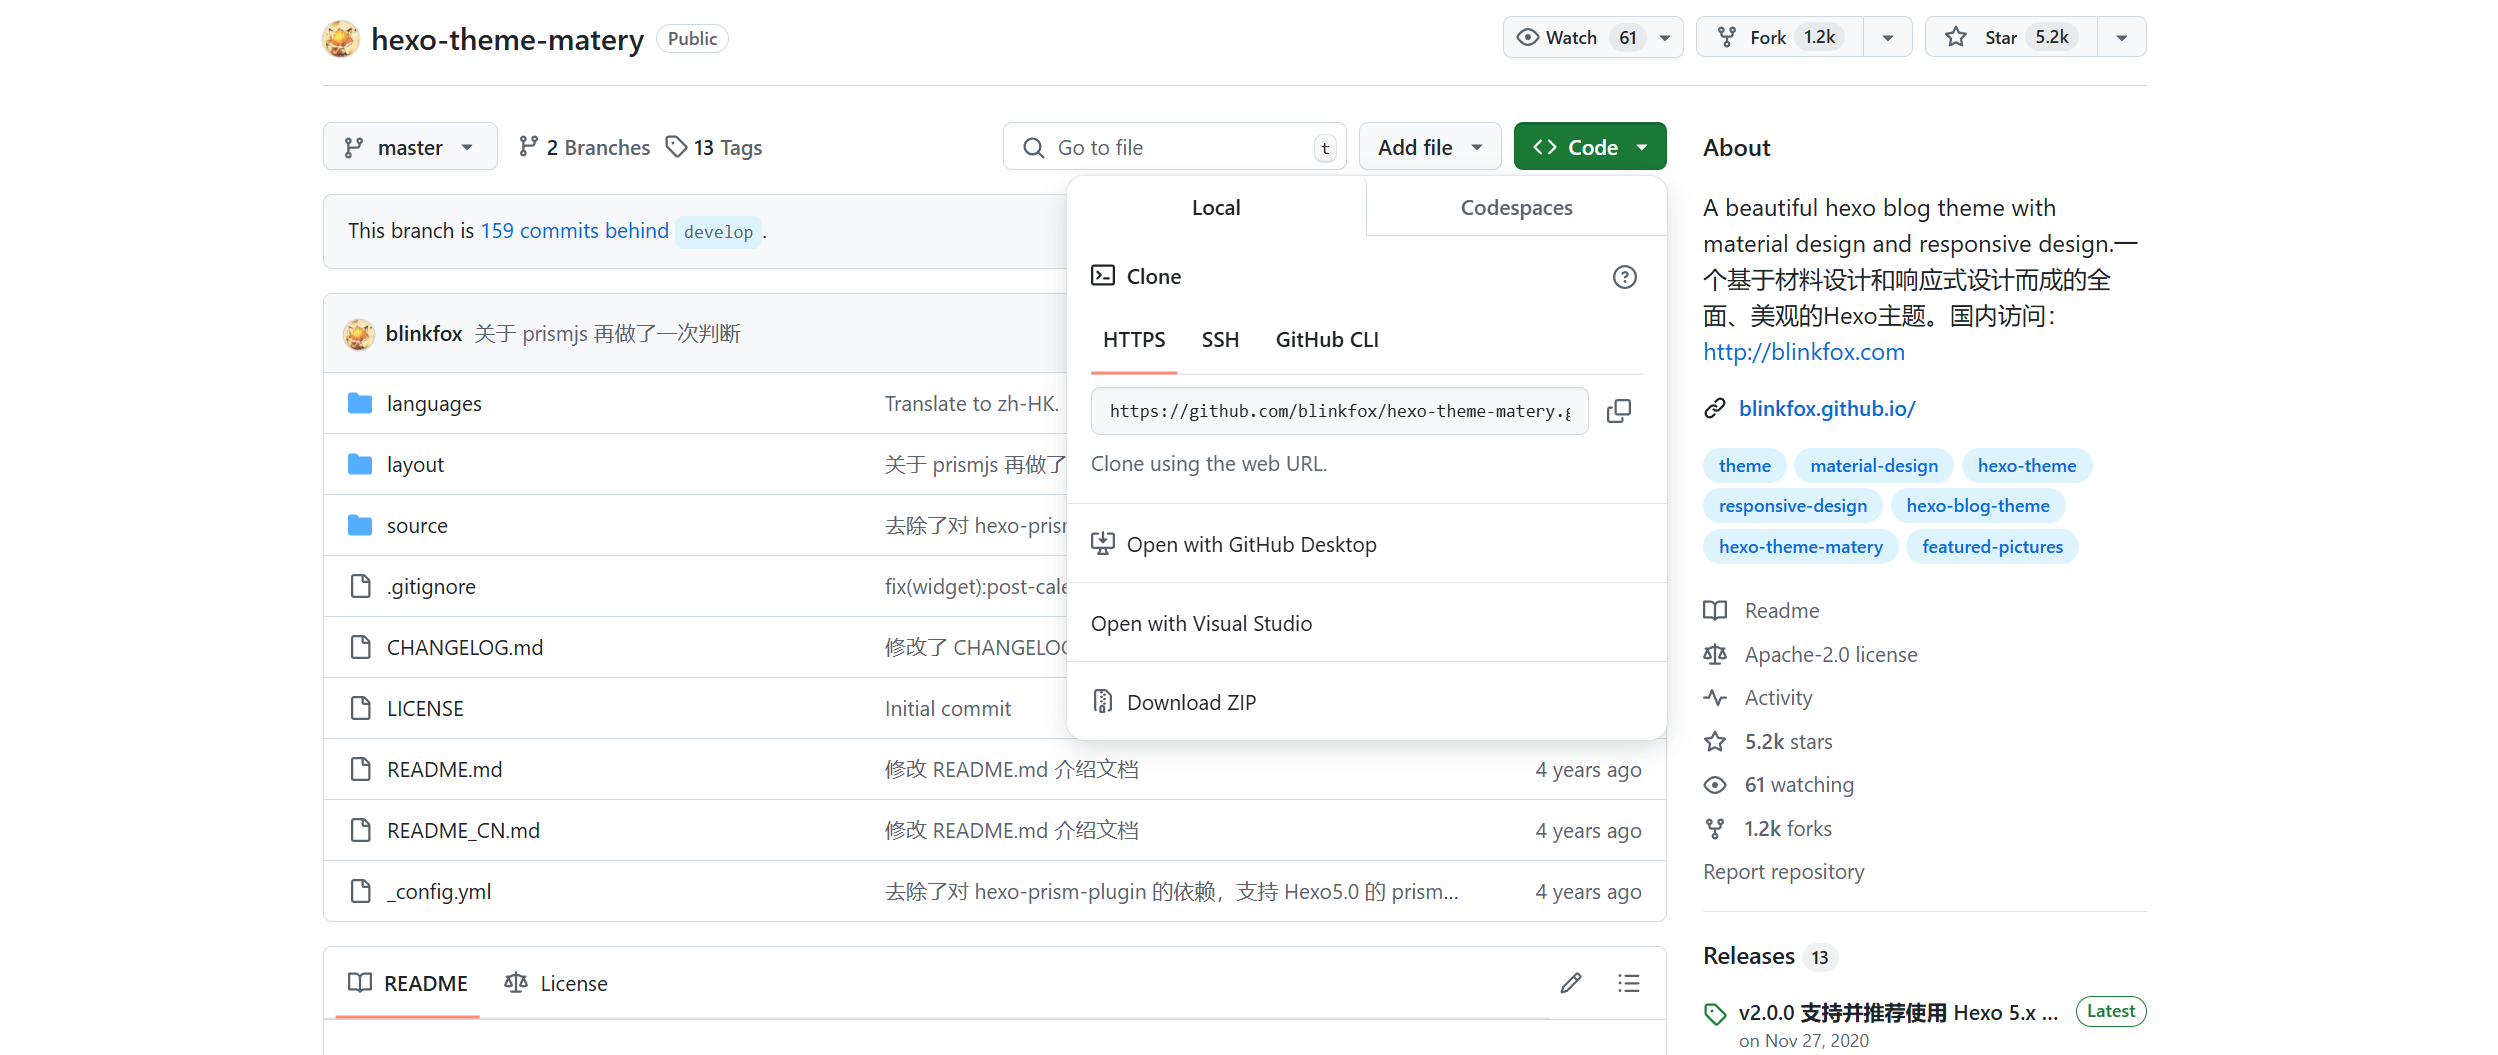This screenshot has height=1055, width=2498.
Task: Open the Star lists dropdown arrow
Action: [2121, 38]
